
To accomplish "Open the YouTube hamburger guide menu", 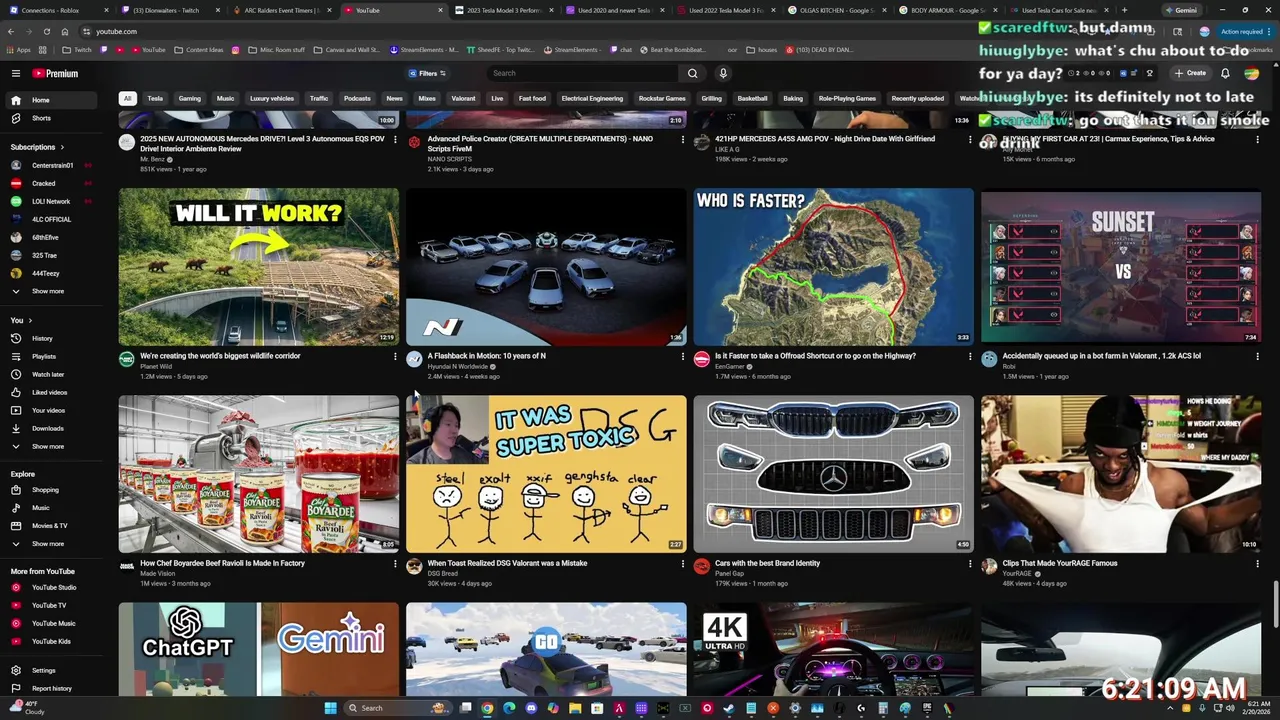I will point(16,73).
